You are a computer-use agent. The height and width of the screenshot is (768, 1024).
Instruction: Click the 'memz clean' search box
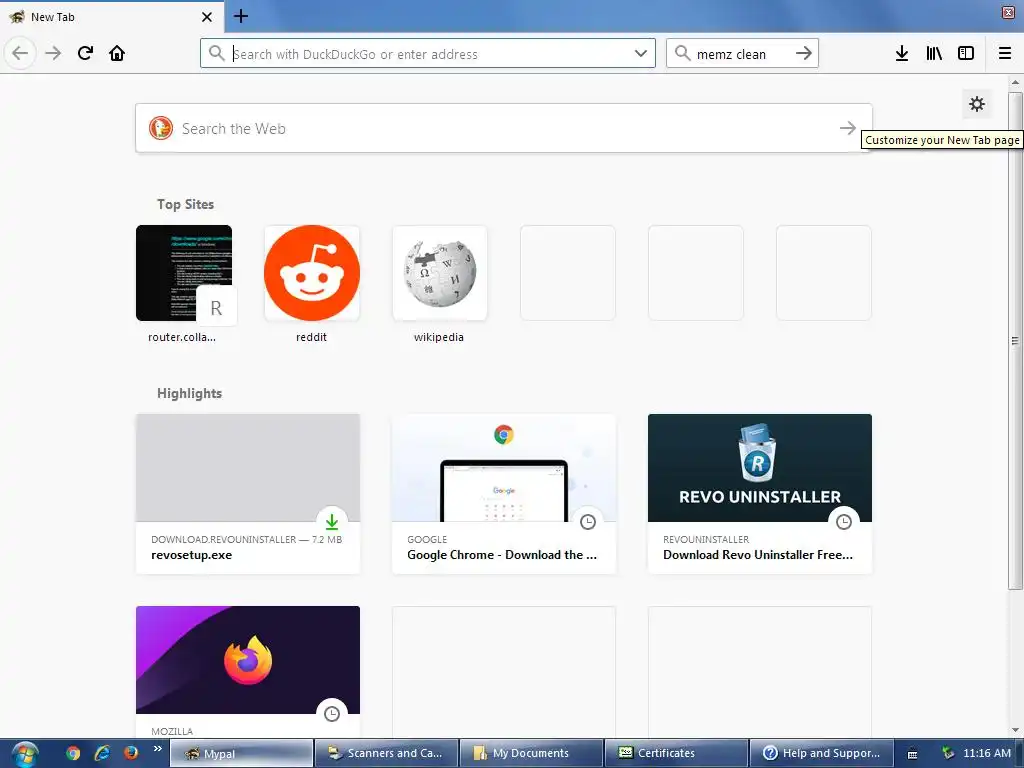coord(742,54)
